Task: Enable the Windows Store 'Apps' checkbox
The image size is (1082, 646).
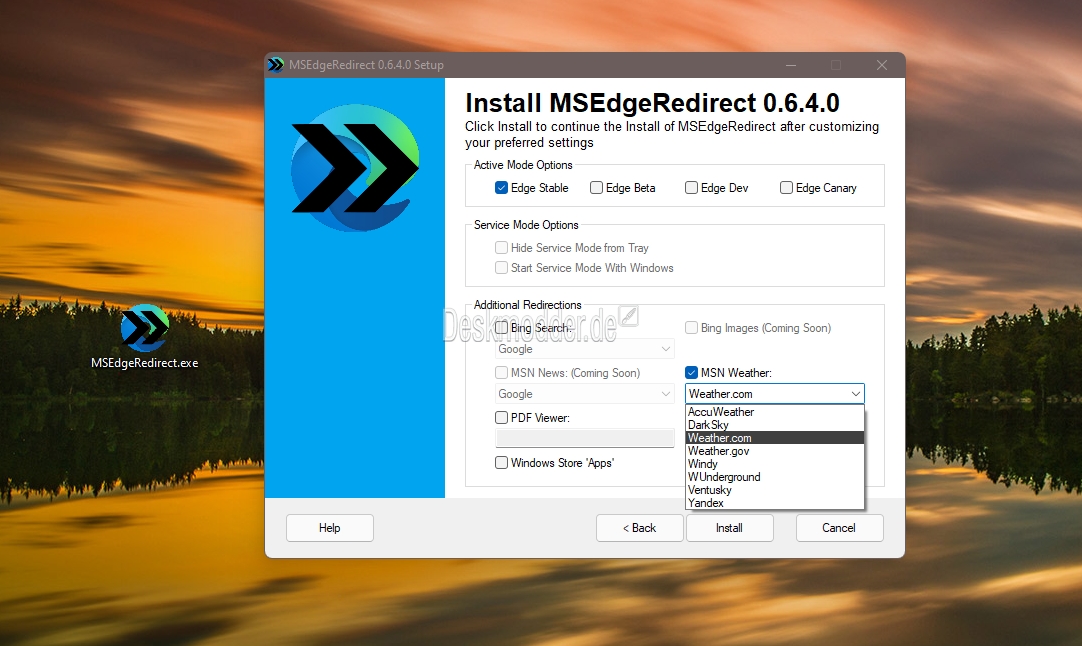Action: tap(502, 462)
